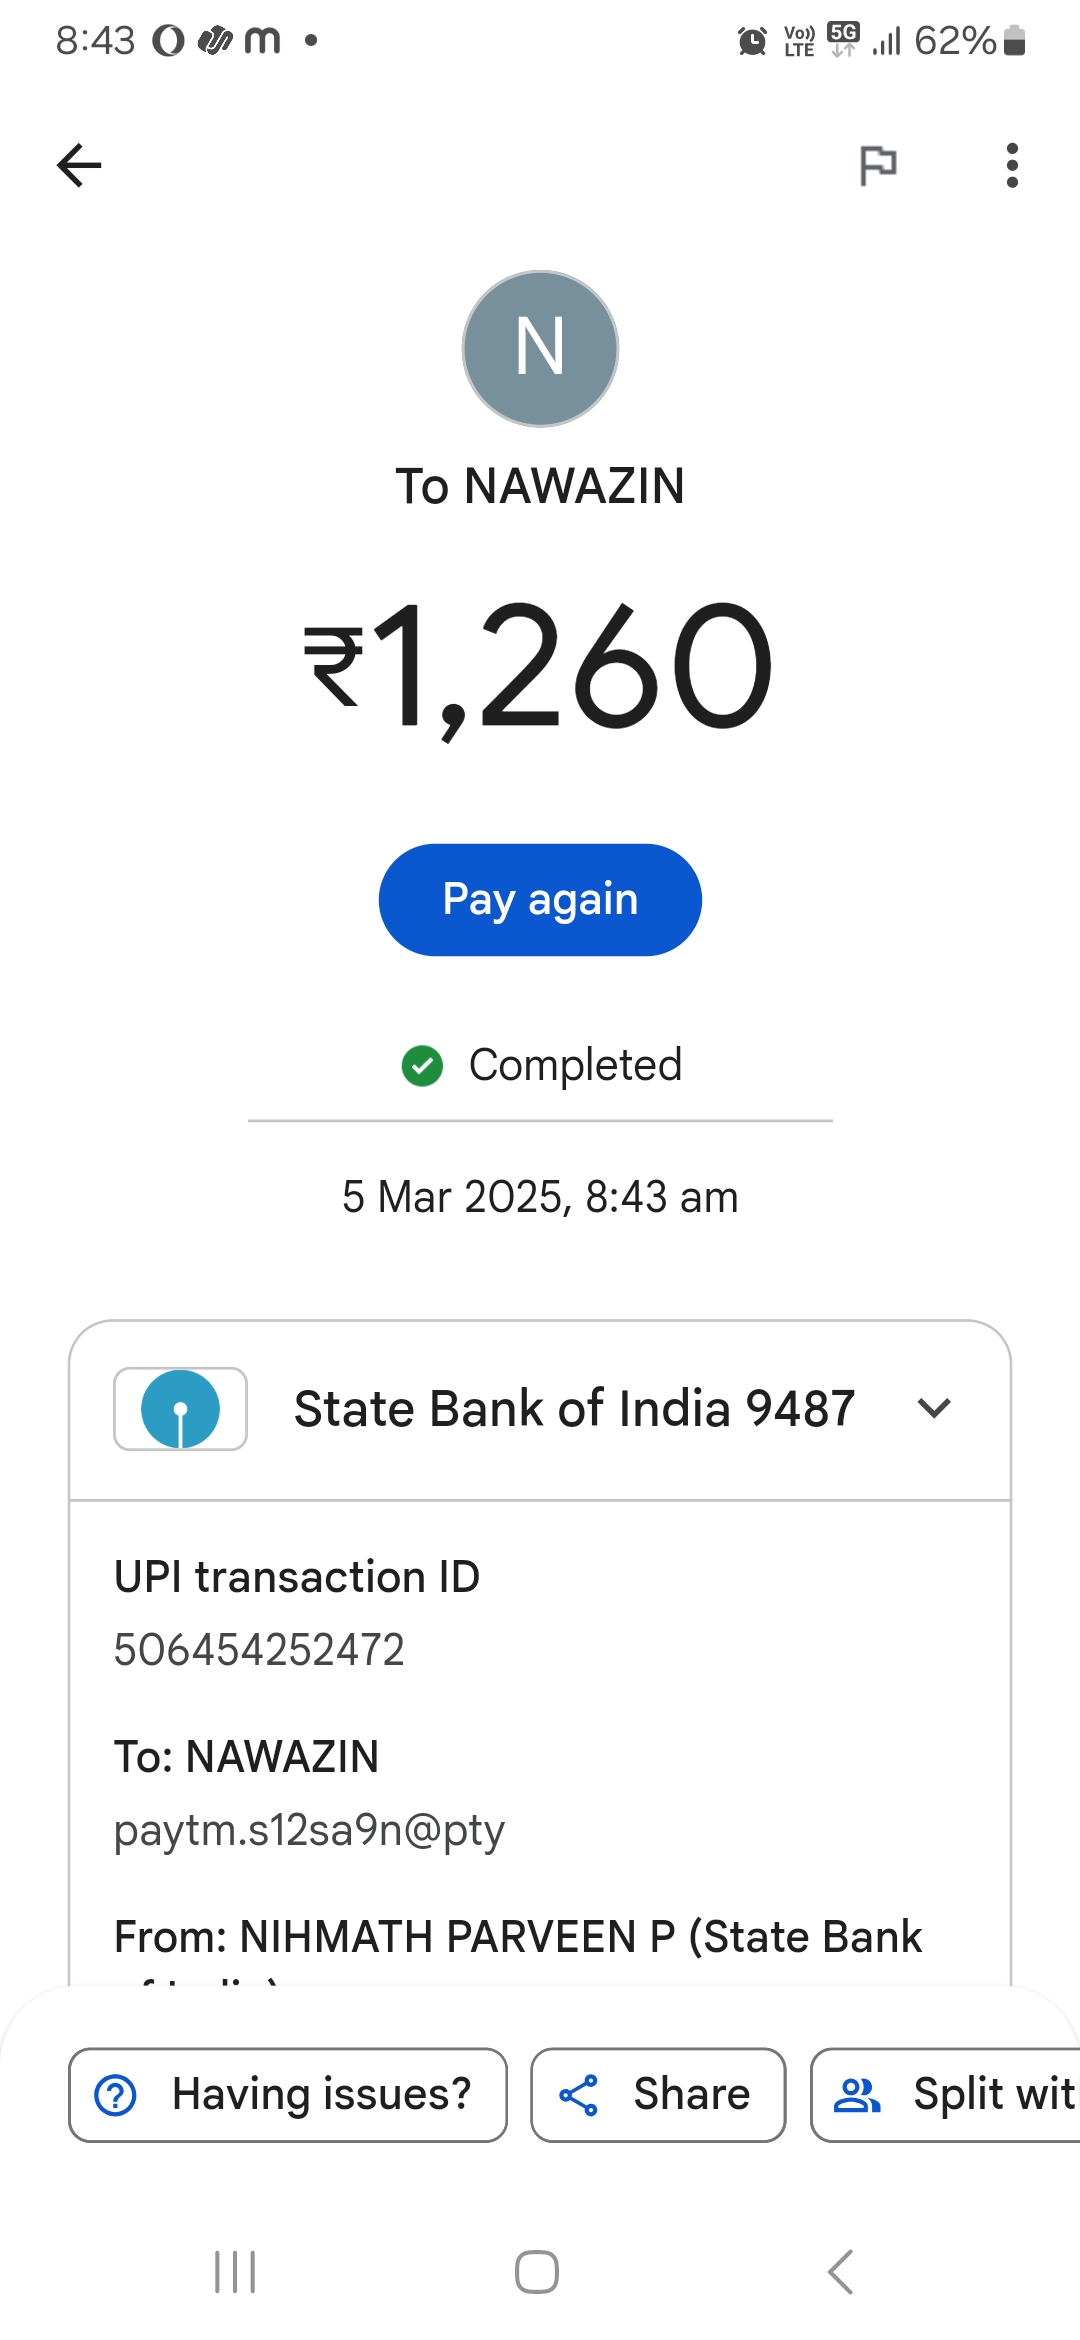Tap the flag report icon
This screenshot has width=1080, height=2340.
878,166
